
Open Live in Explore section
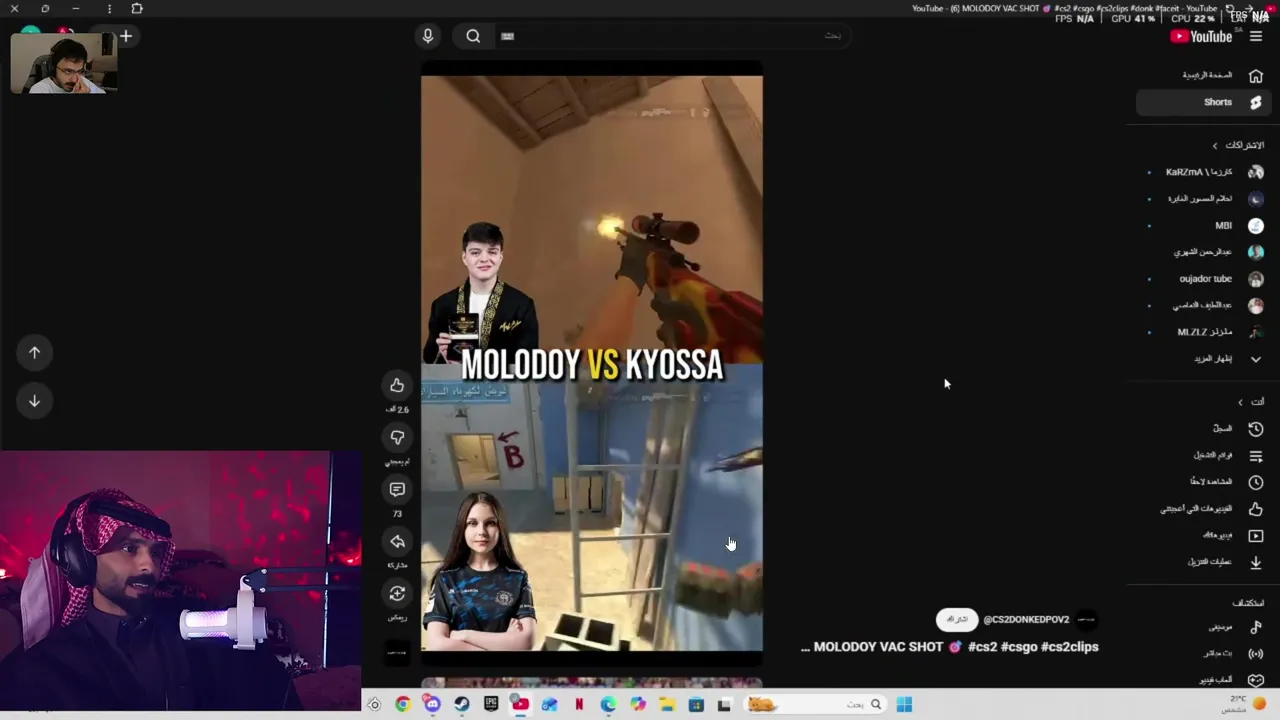(1205, 653)
